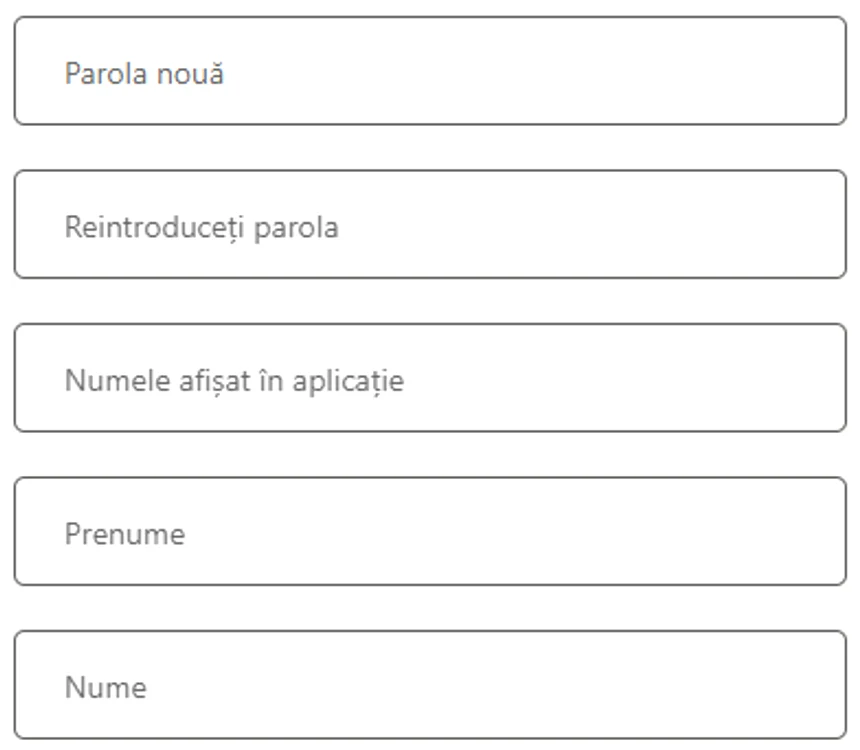Focus the Reintroduceți parola field

[x=430, y=224]
